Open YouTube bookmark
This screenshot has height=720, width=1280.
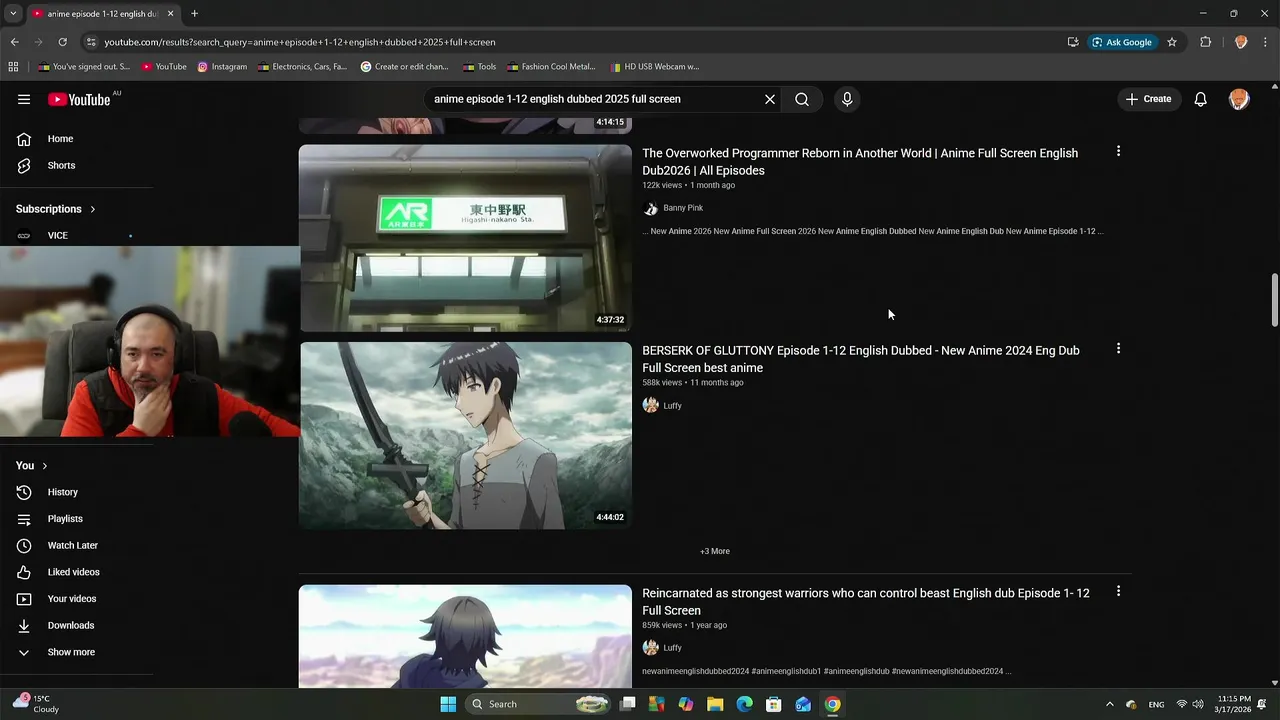click(164, 67)
